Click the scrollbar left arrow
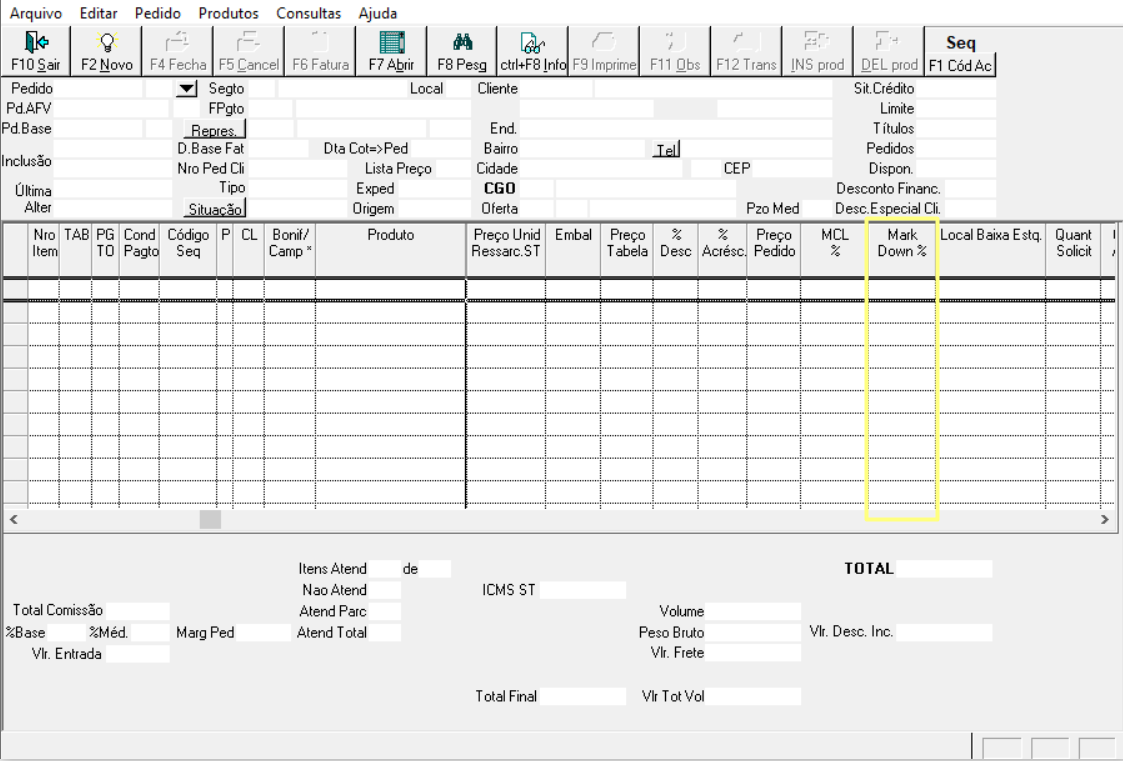 point(14,520)
